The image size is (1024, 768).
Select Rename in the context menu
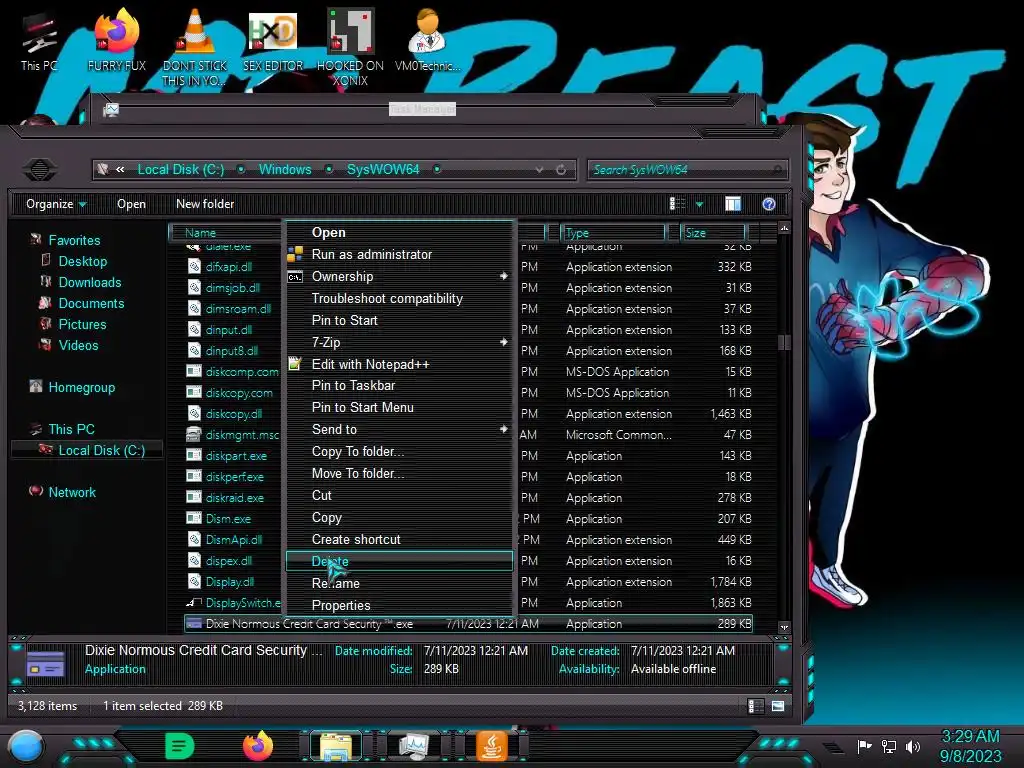click(x=399, y=583)
